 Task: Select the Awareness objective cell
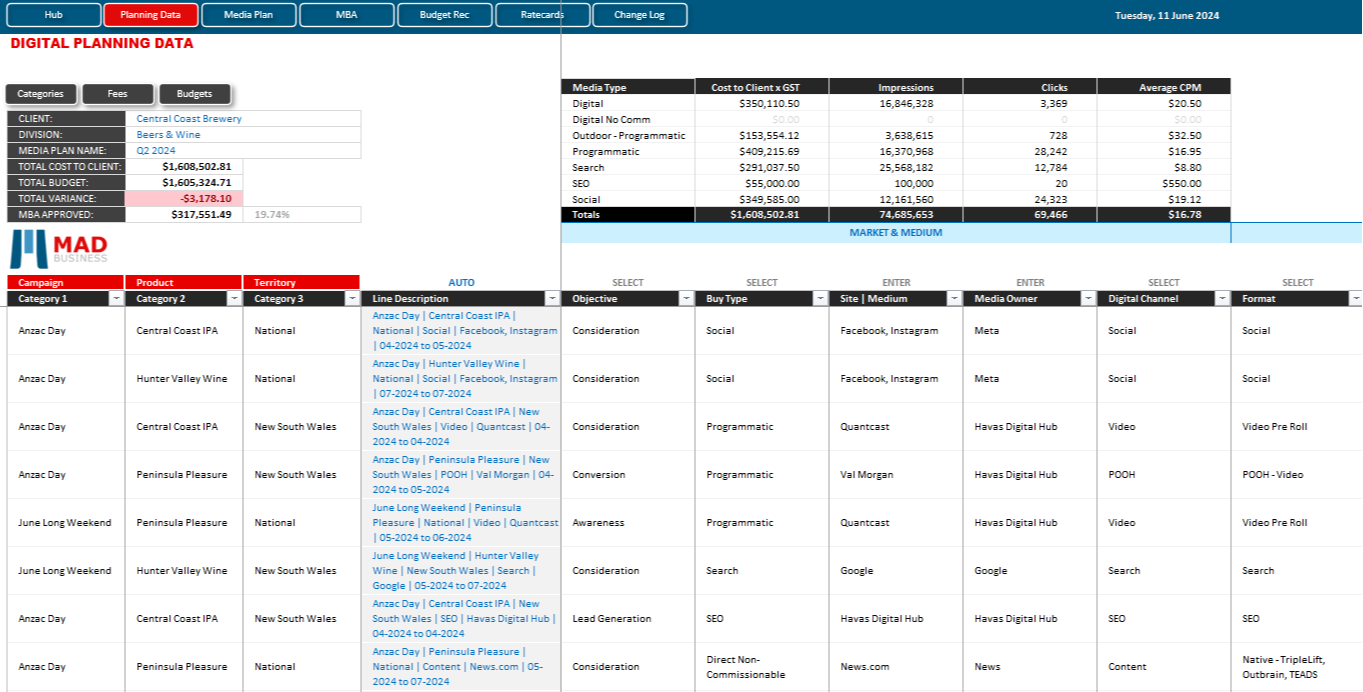click(628, 523)
